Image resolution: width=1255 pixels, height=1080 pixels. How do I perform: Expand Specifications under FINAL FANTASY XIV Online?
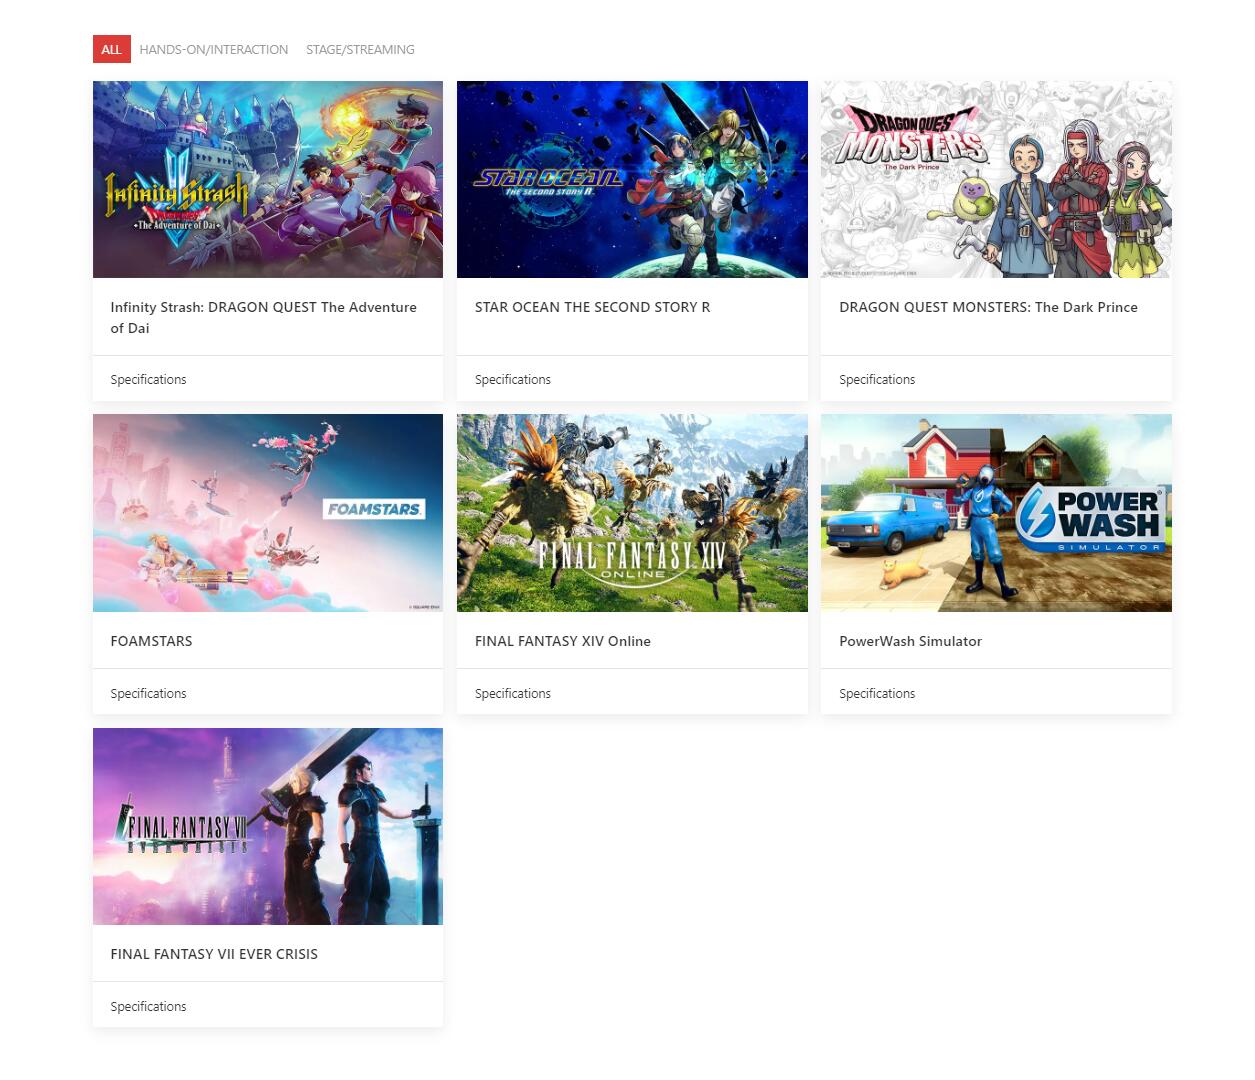tap(512, 693)
